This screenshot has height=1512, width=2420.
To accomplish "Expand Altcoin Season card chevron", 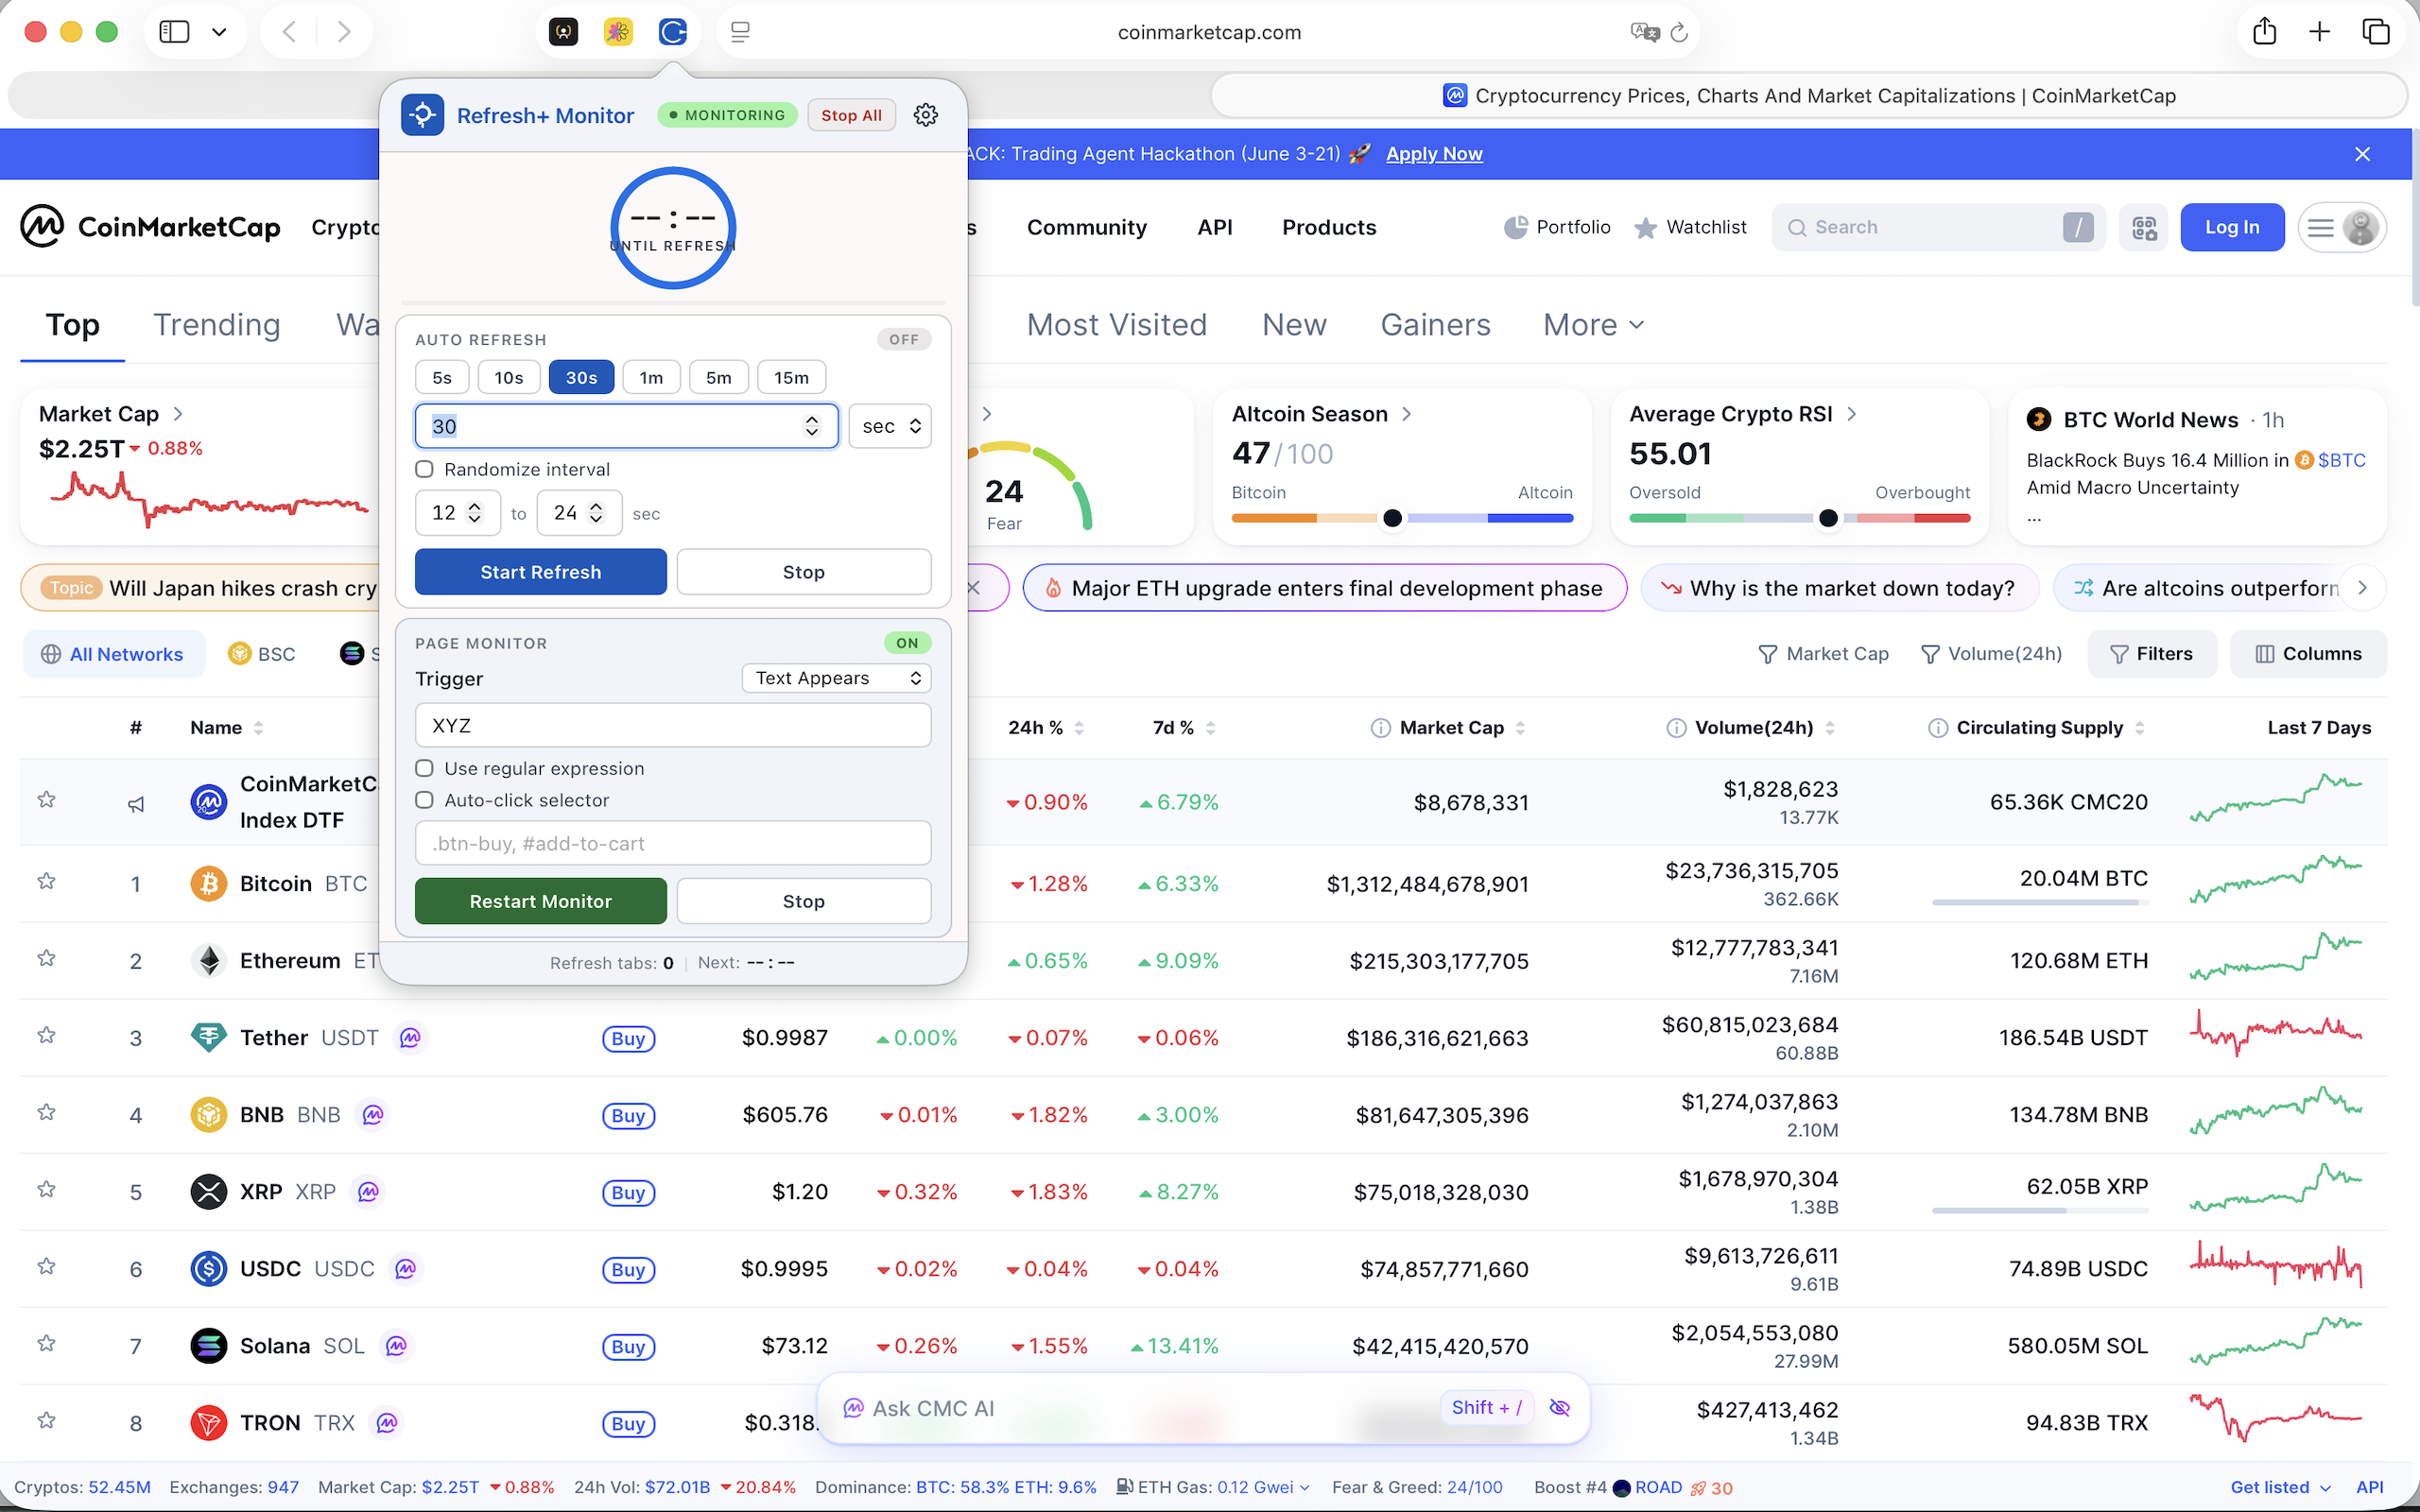I will [1406, 414].
